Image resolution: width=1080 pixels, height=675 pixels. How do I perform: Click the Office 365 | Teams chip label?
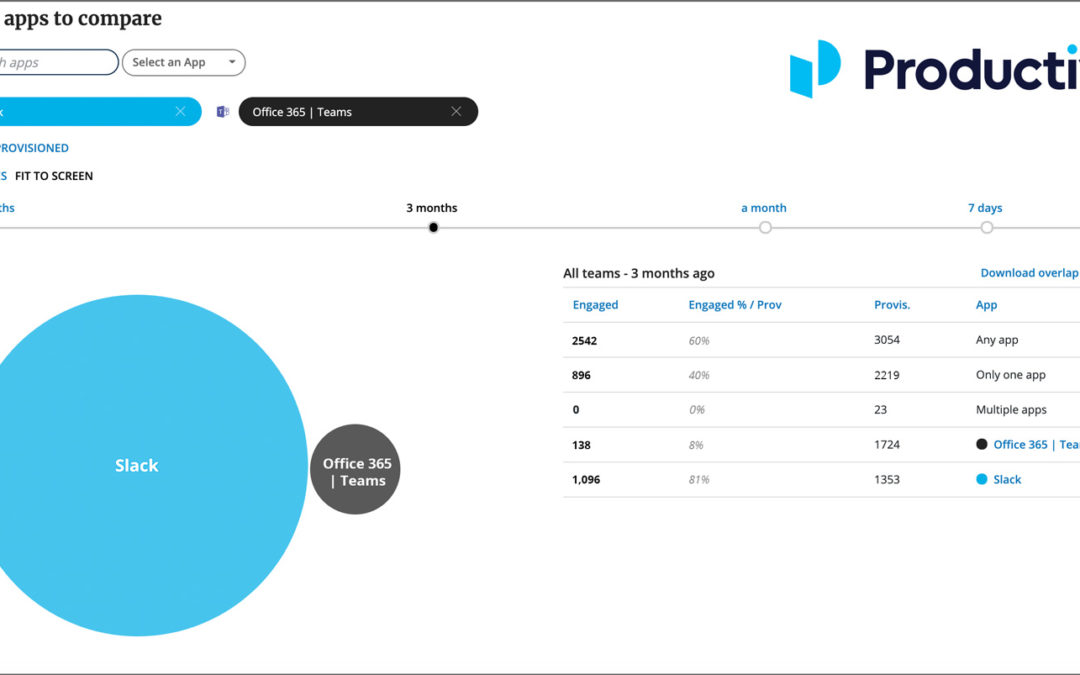tap(302, 112)
